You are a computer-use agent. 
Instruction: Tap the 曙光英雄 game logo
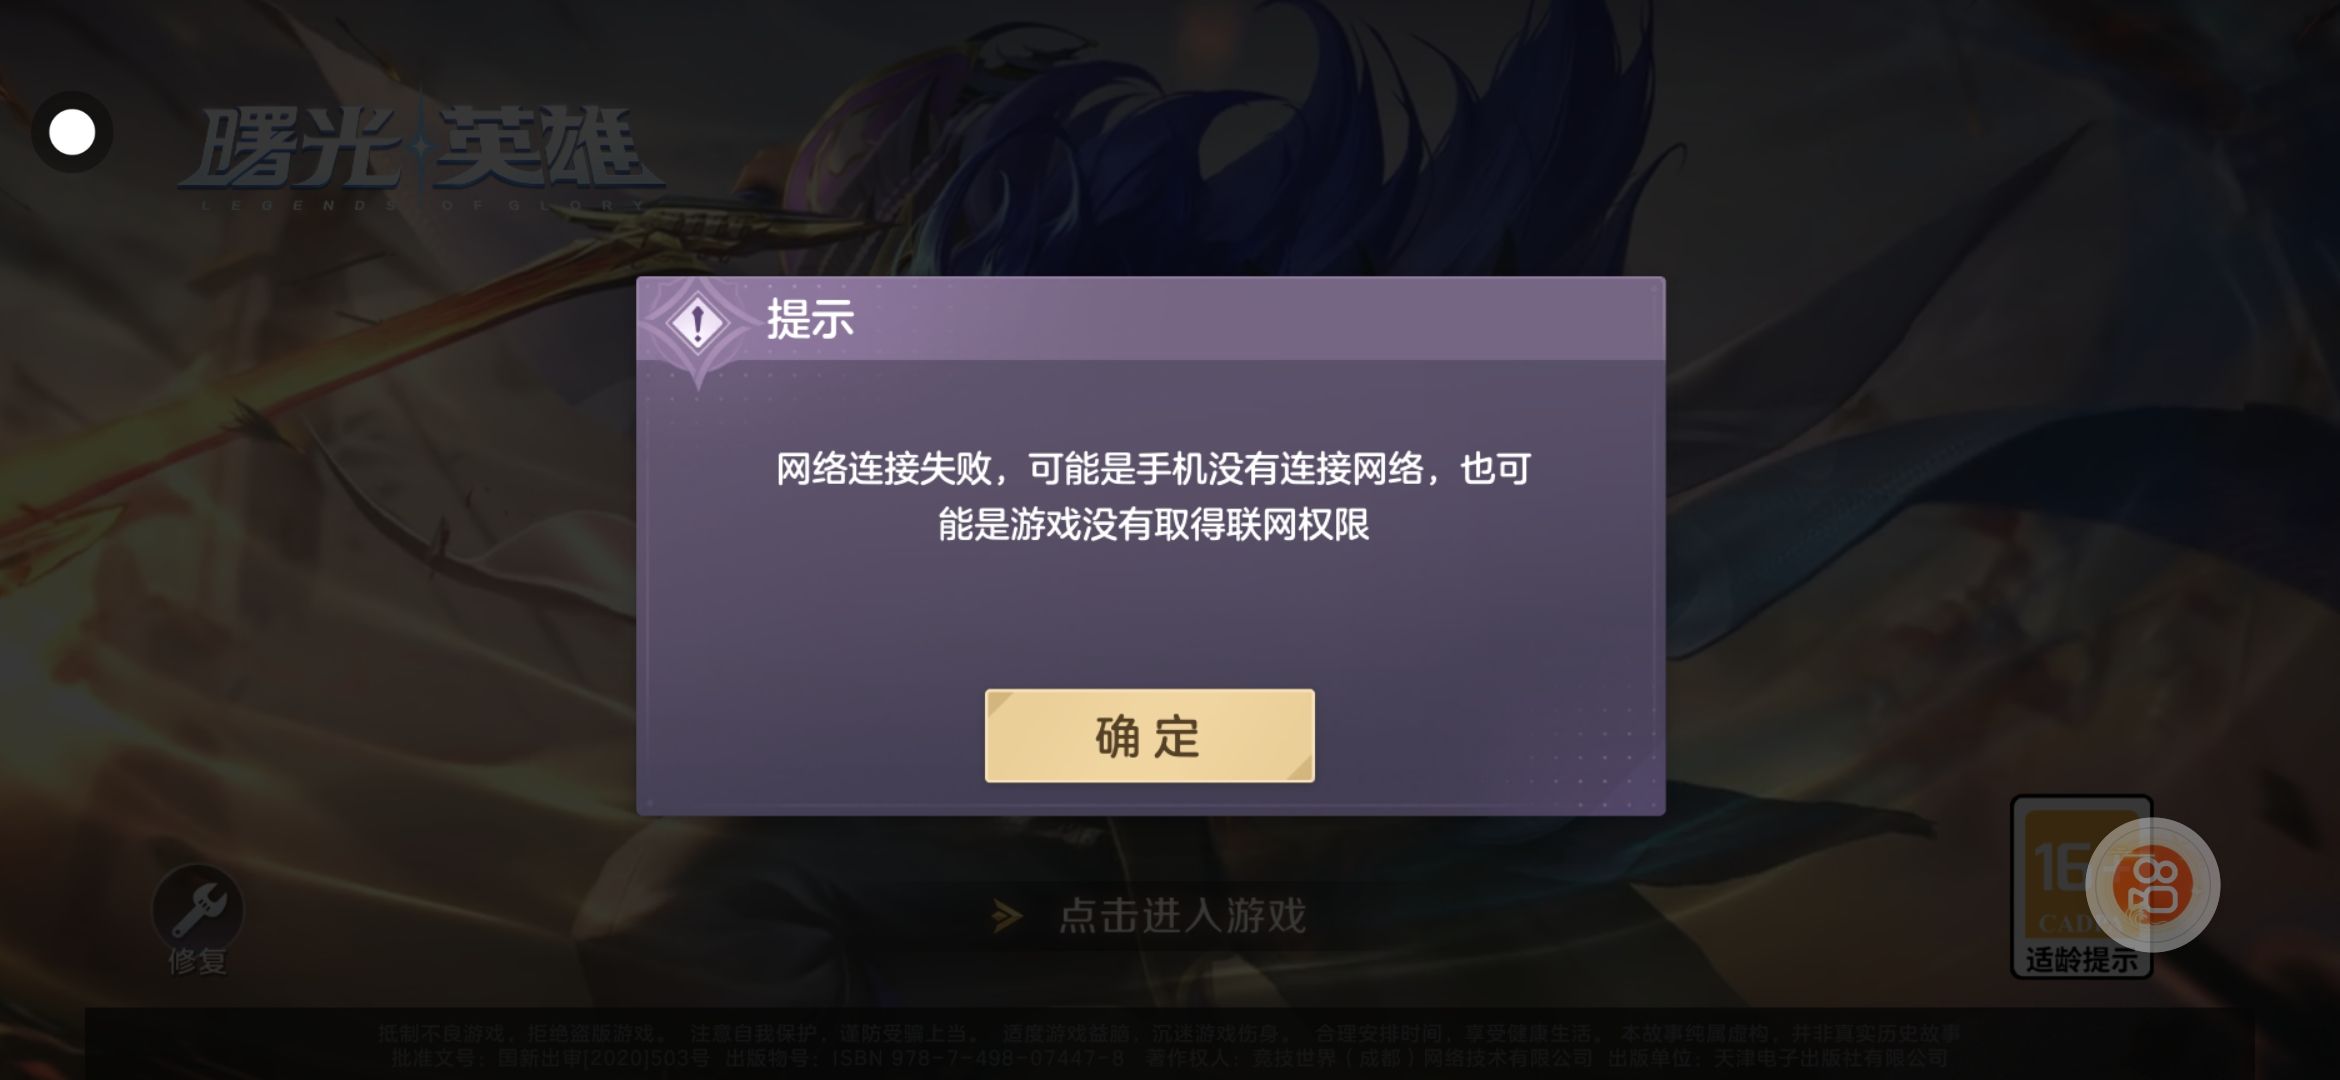click(420, 150)
